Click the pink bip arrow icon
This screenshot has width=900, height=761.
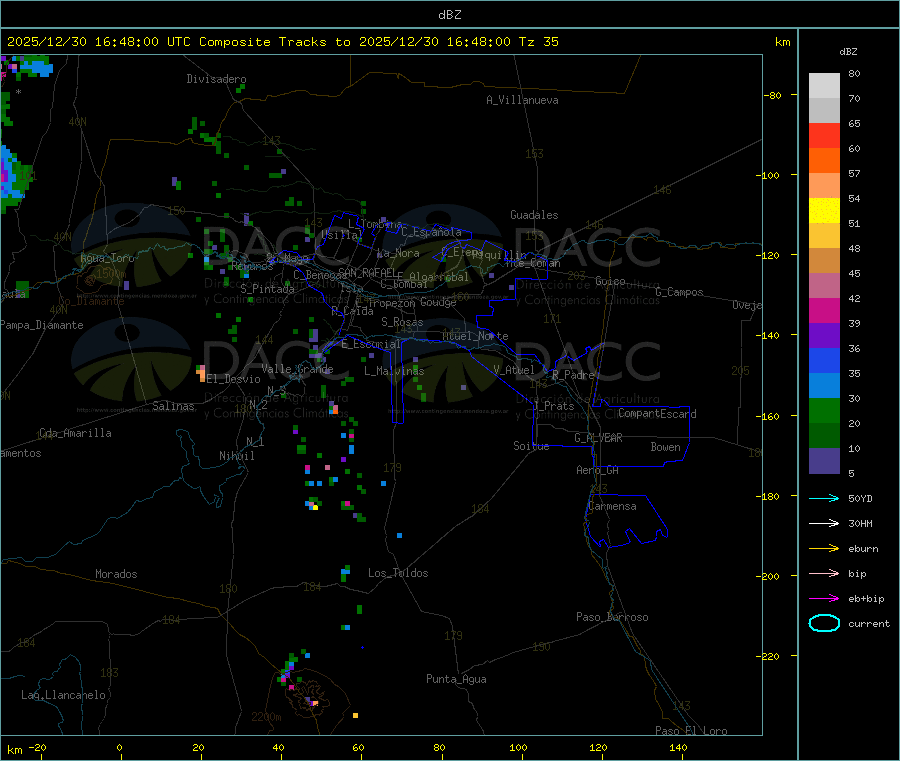coord(824,573)
